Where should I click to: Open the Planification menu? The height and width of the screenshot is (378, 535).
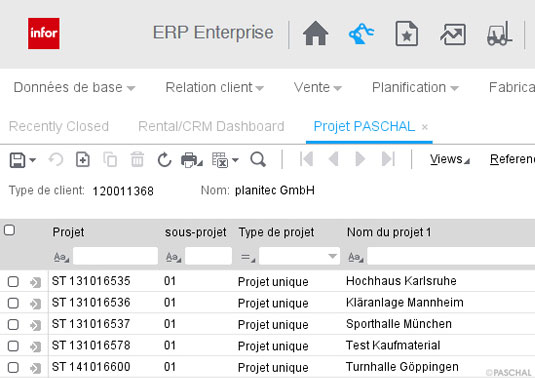(x=415, y=87)
